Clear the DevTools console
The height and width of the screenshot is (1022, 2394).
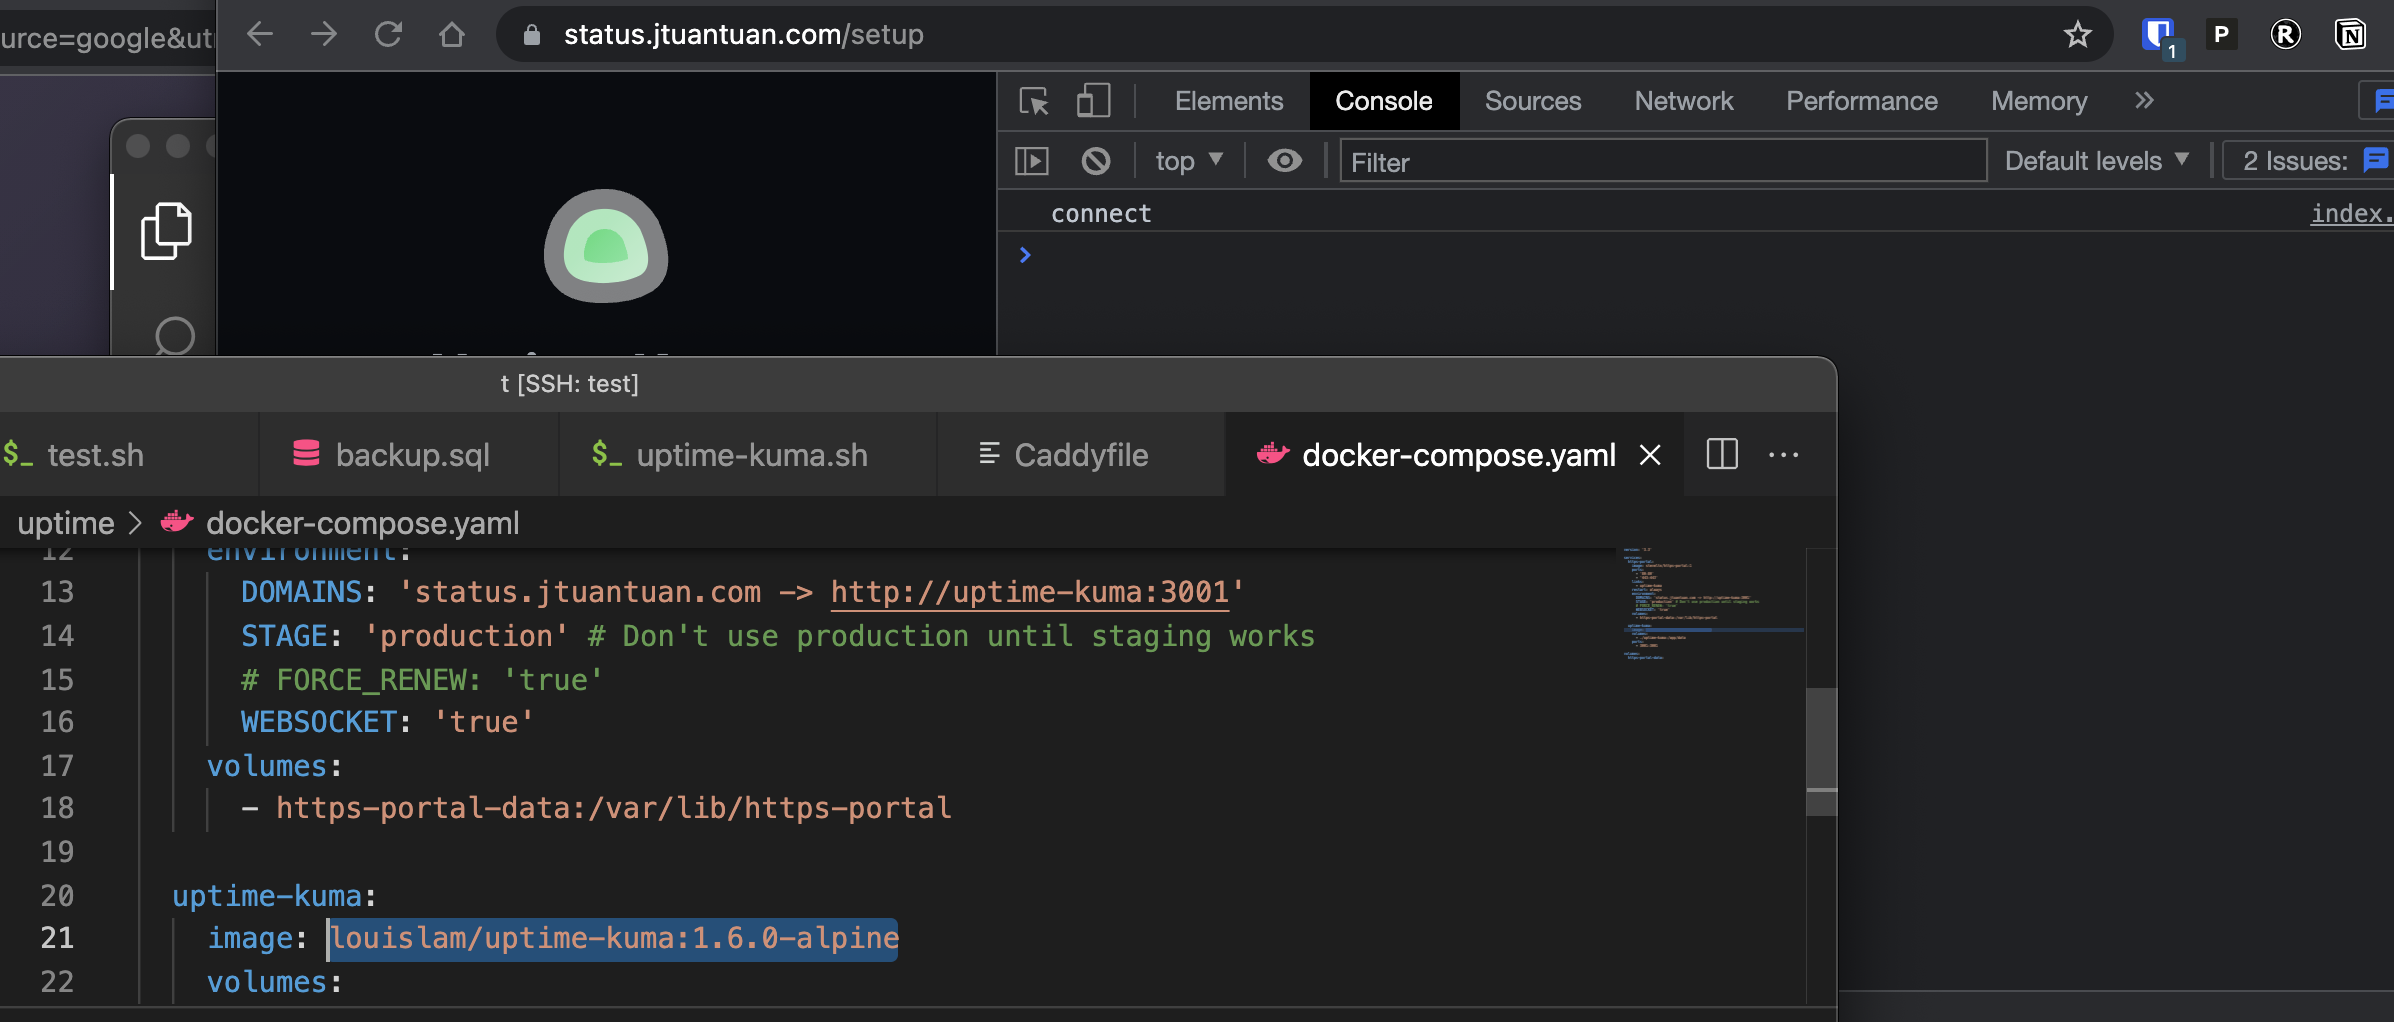(x=1096, y=161)
